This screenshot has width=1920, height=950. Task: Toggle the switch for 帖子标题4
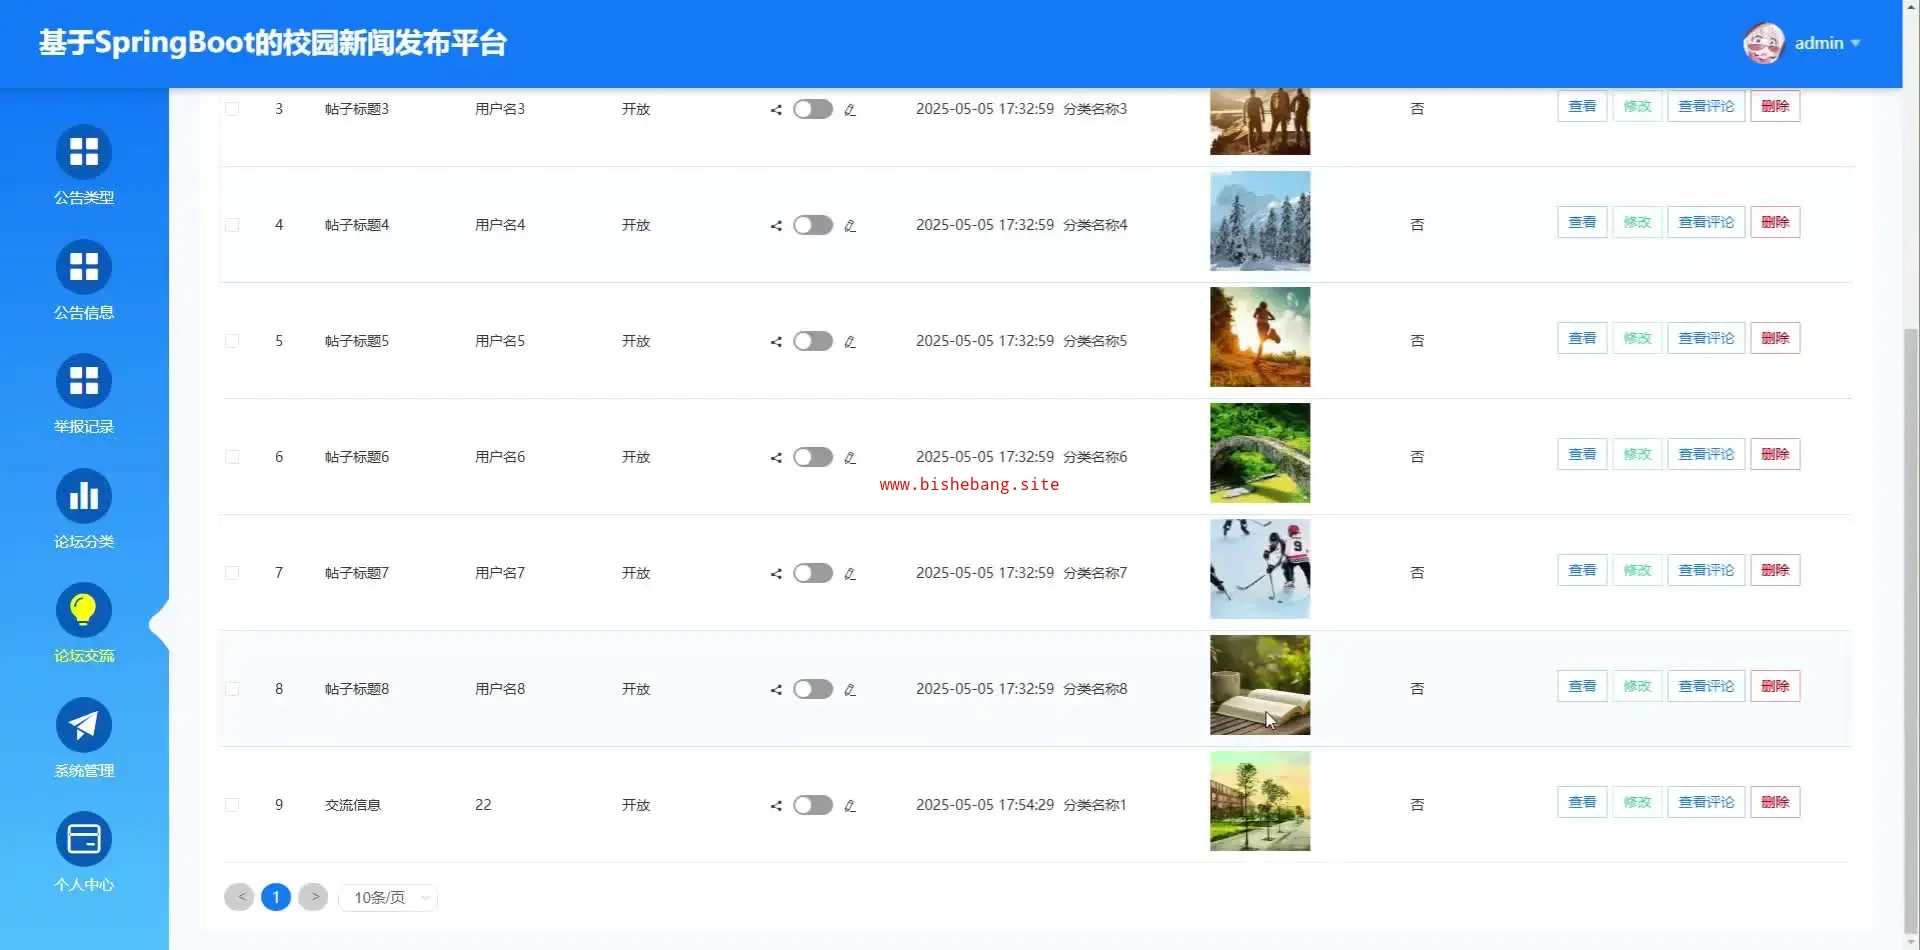(x=813, y=225)
